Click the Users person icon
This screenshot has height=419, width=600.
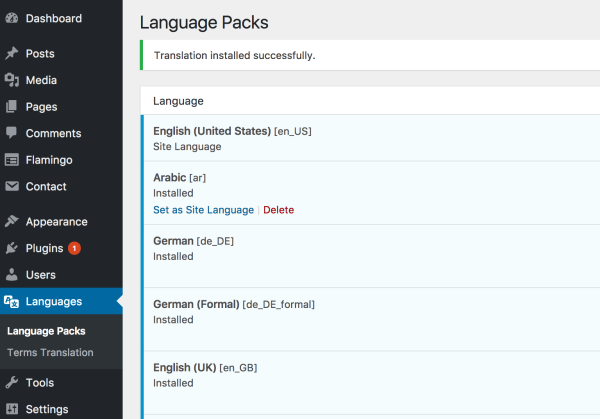click(12, 275)
